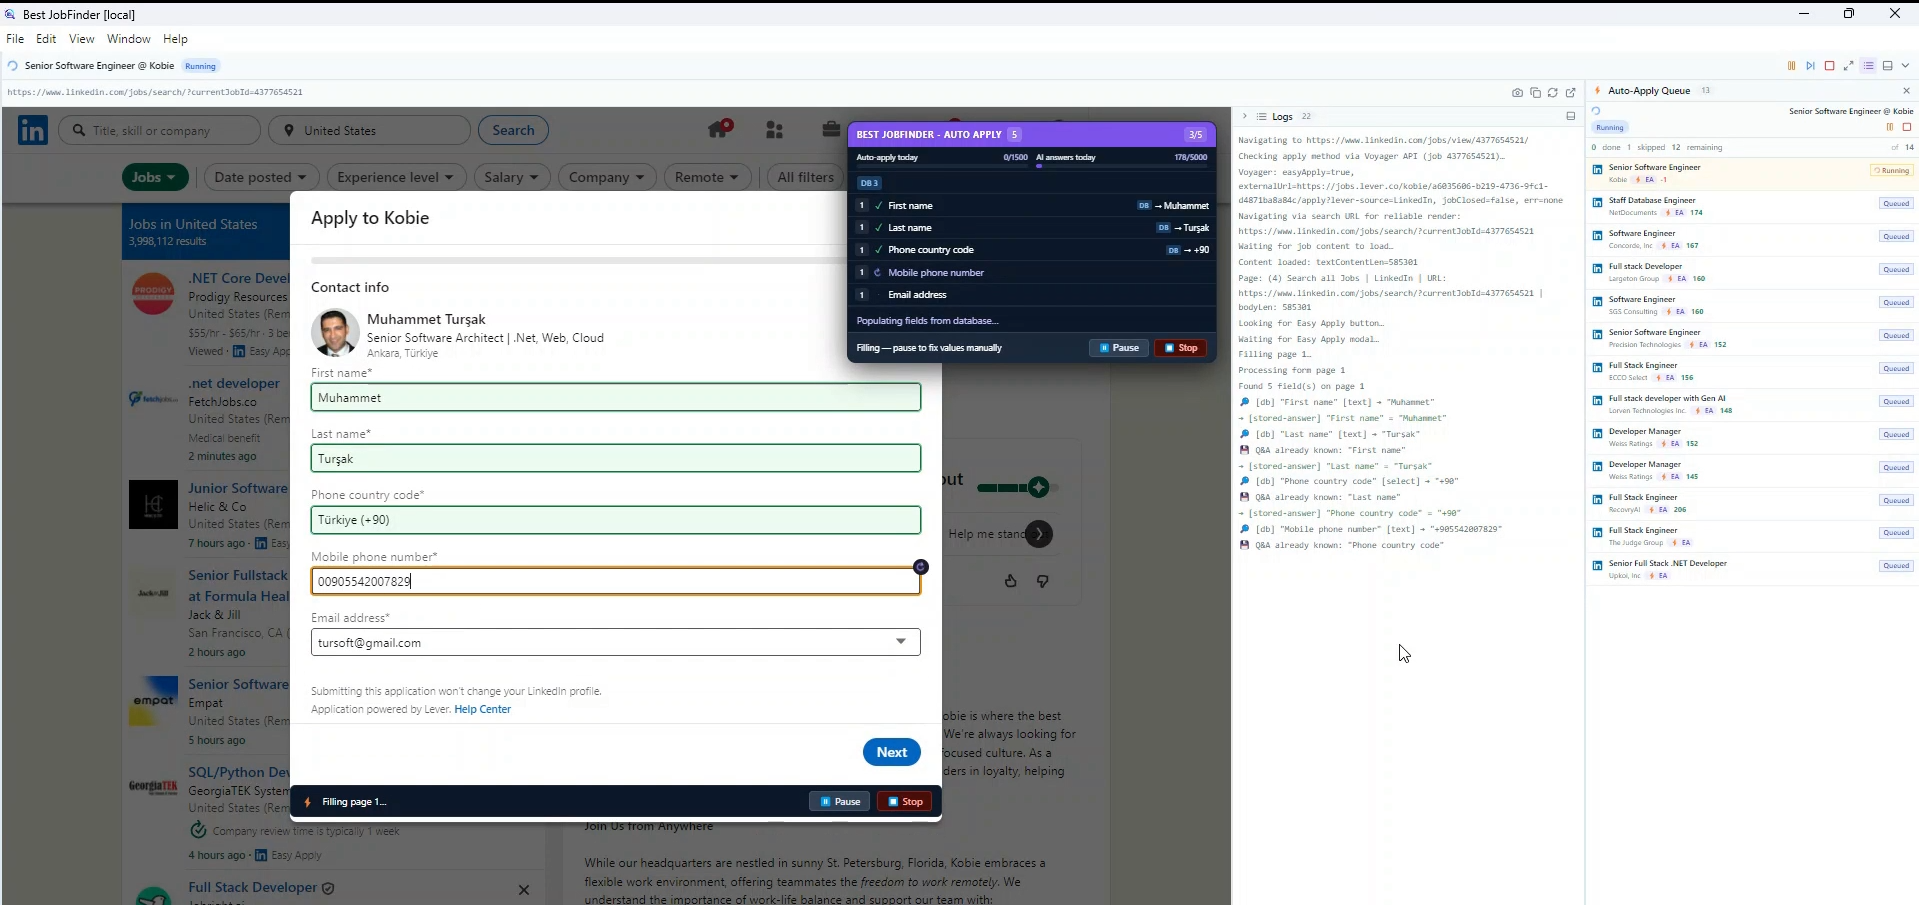
Task: Open the View menu
Action: tap(82, 39)
